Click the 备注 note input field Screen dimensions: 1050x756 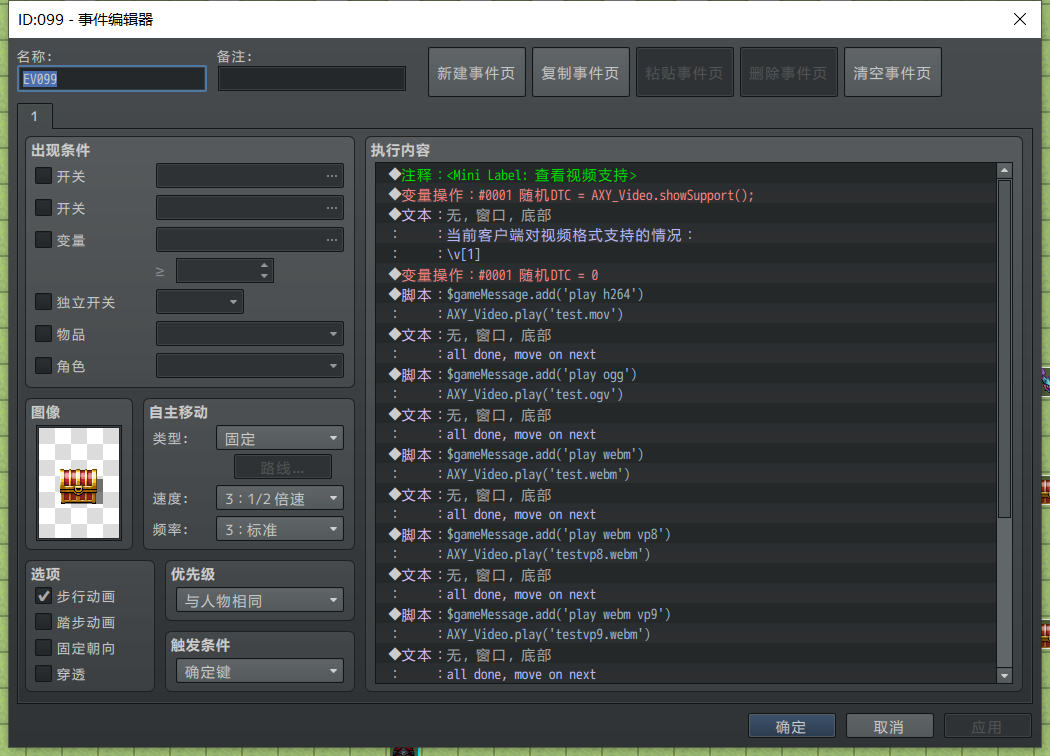[x=311, y=79]
